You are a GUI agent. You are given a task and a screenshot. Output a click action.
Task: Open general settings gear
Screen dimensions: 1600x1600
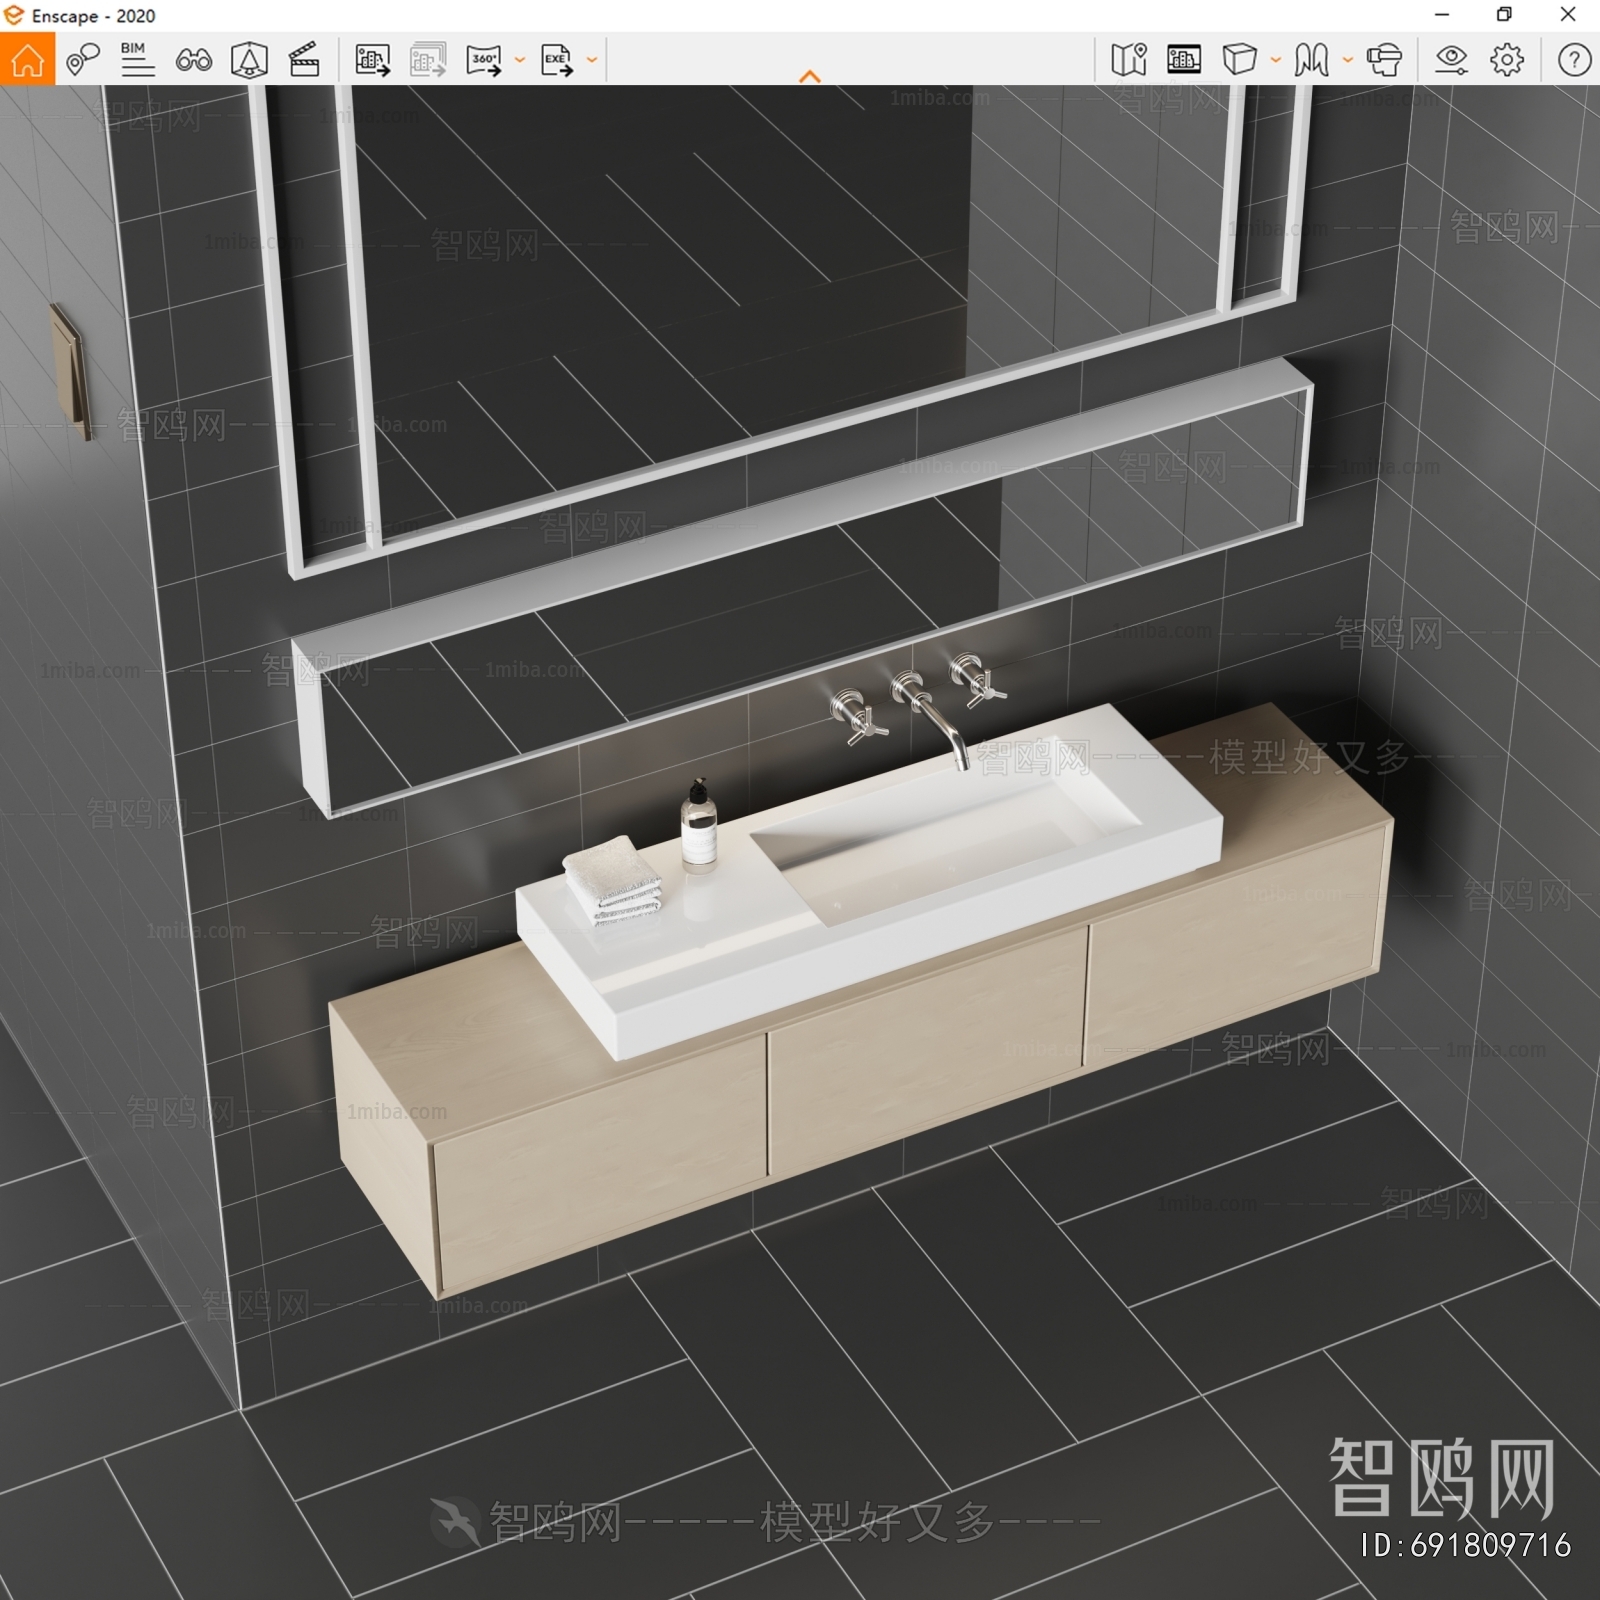[1507, 60]
